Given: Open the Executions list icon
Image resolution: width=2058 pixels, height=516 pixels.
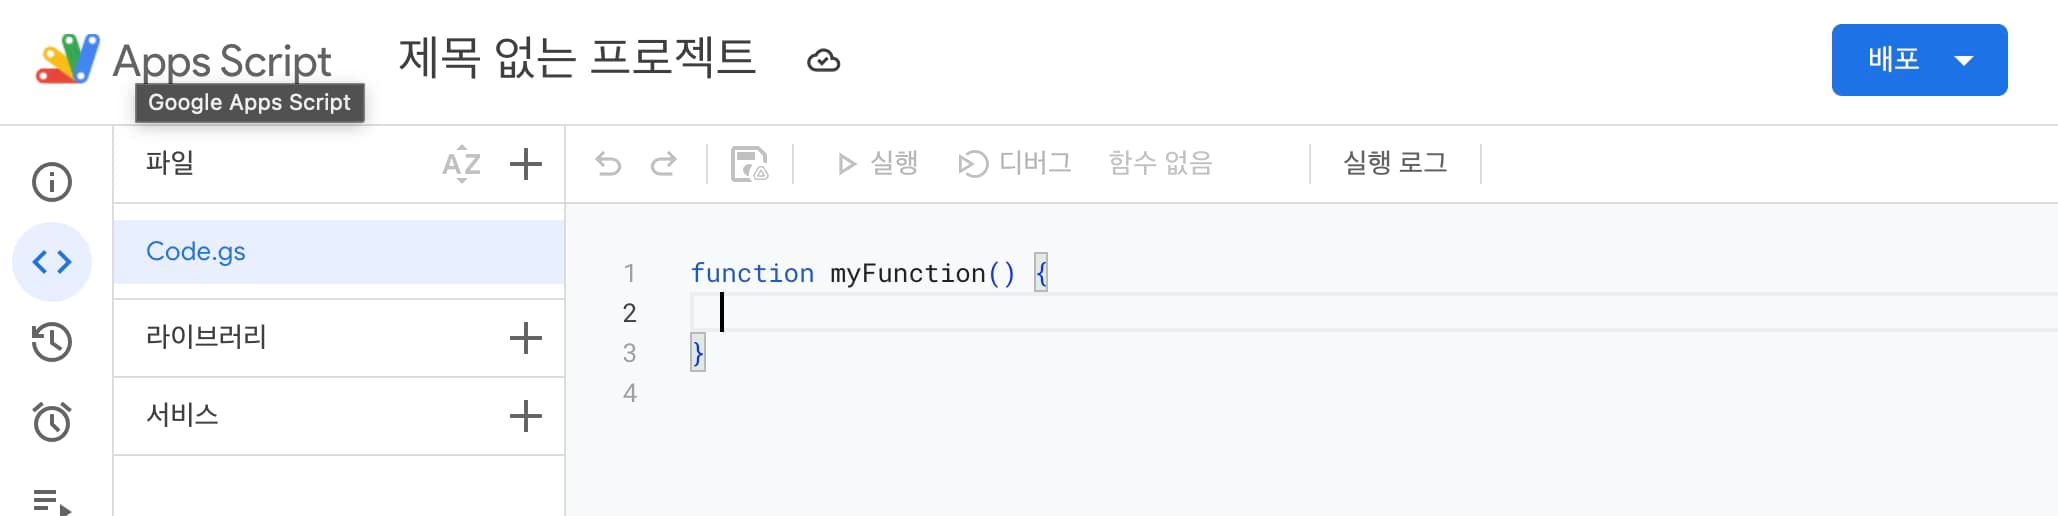Looking at the screenshot, I should tap(52, 501).
